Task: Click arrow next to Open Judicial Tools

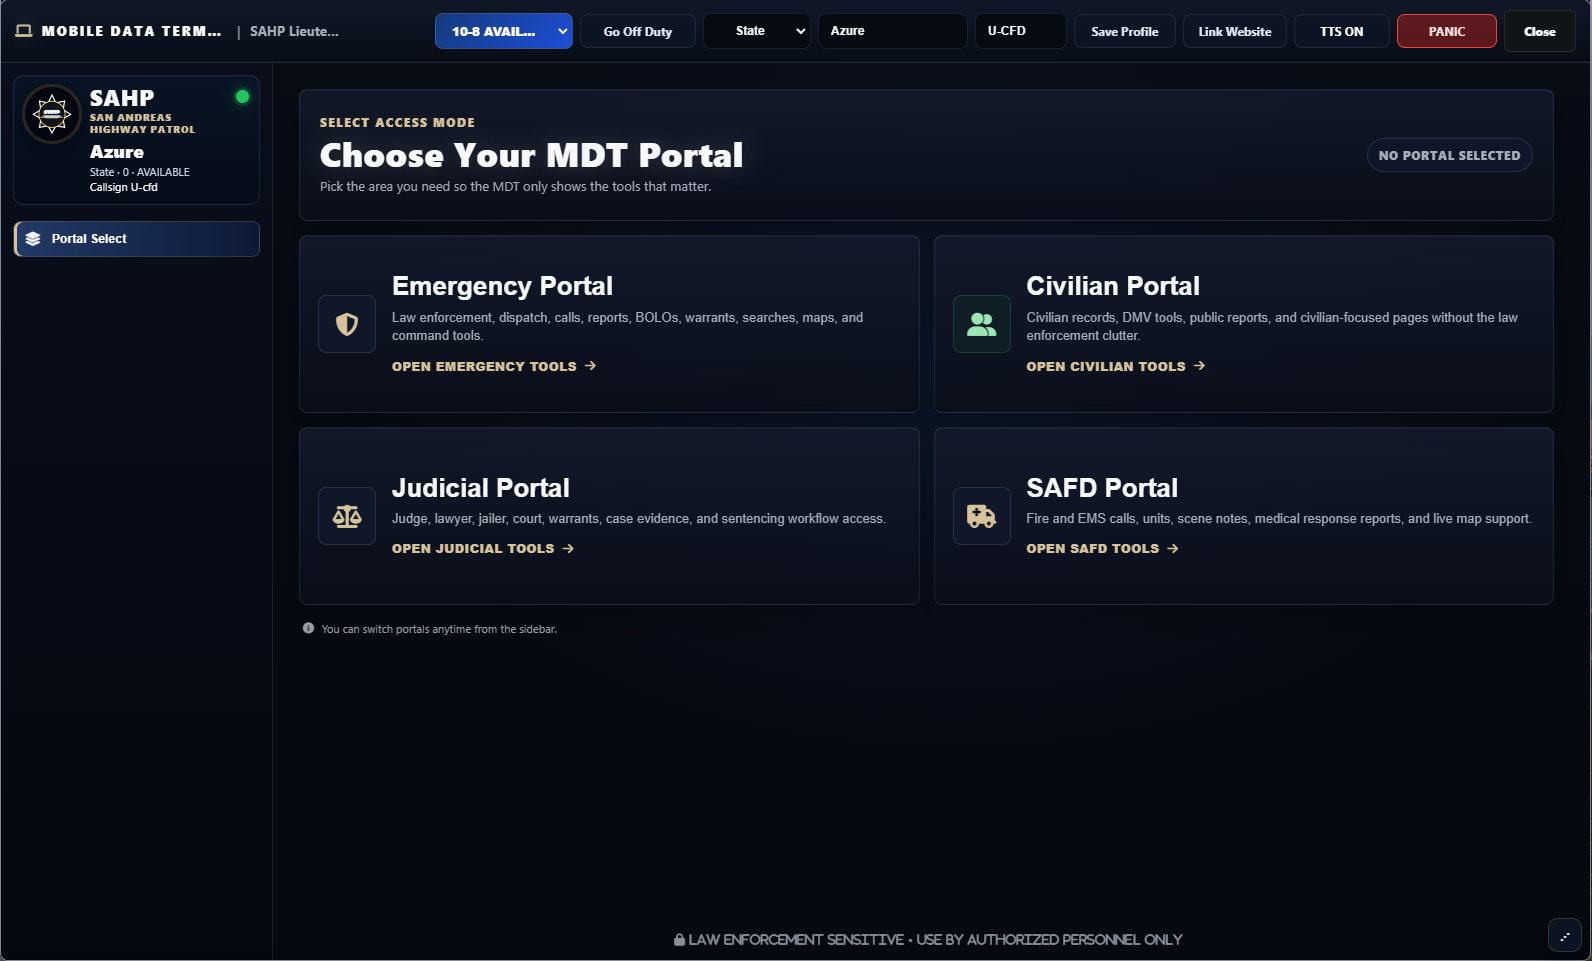Action: 568,548
